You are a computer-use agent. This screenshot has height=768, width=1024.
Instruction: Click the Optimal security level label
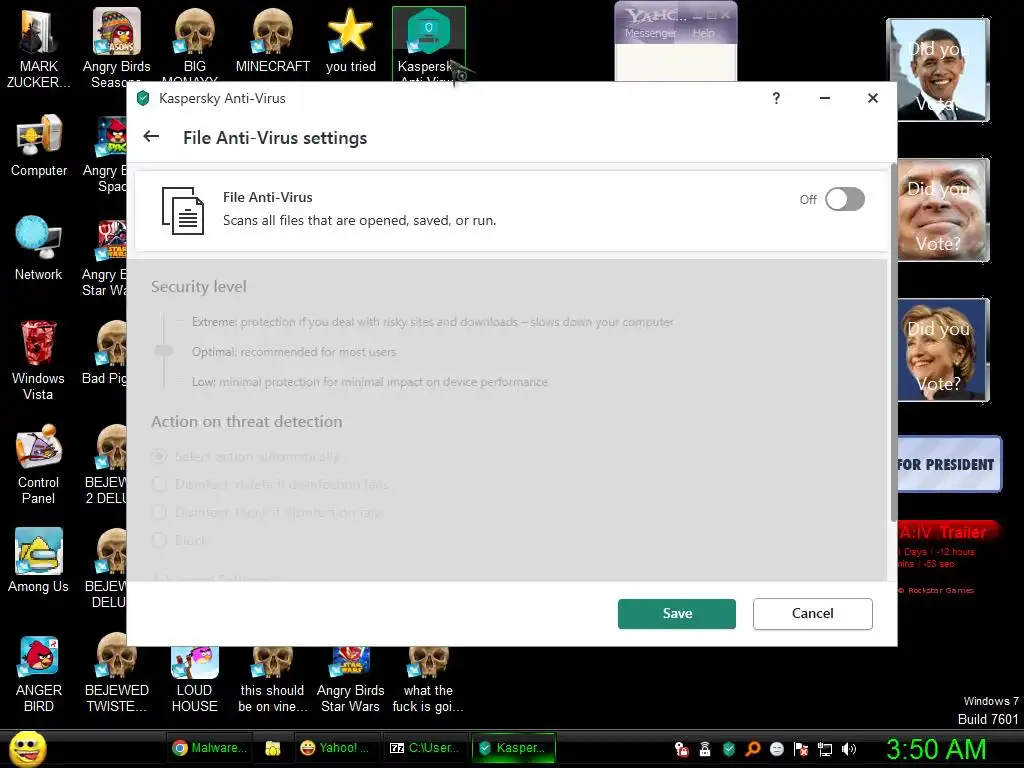tap(293, 351)
